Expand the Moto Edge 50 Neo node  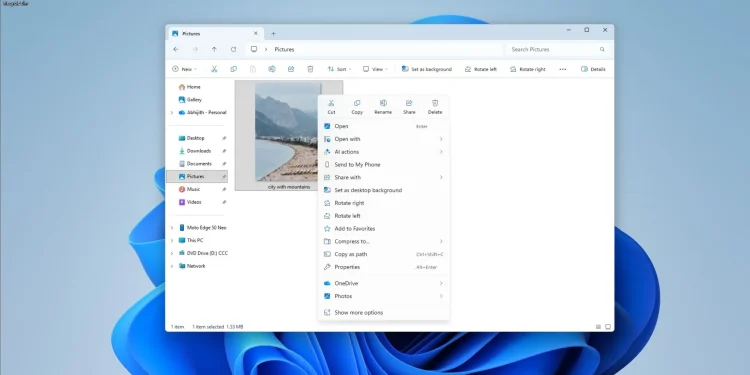click(x=172, y=228)
